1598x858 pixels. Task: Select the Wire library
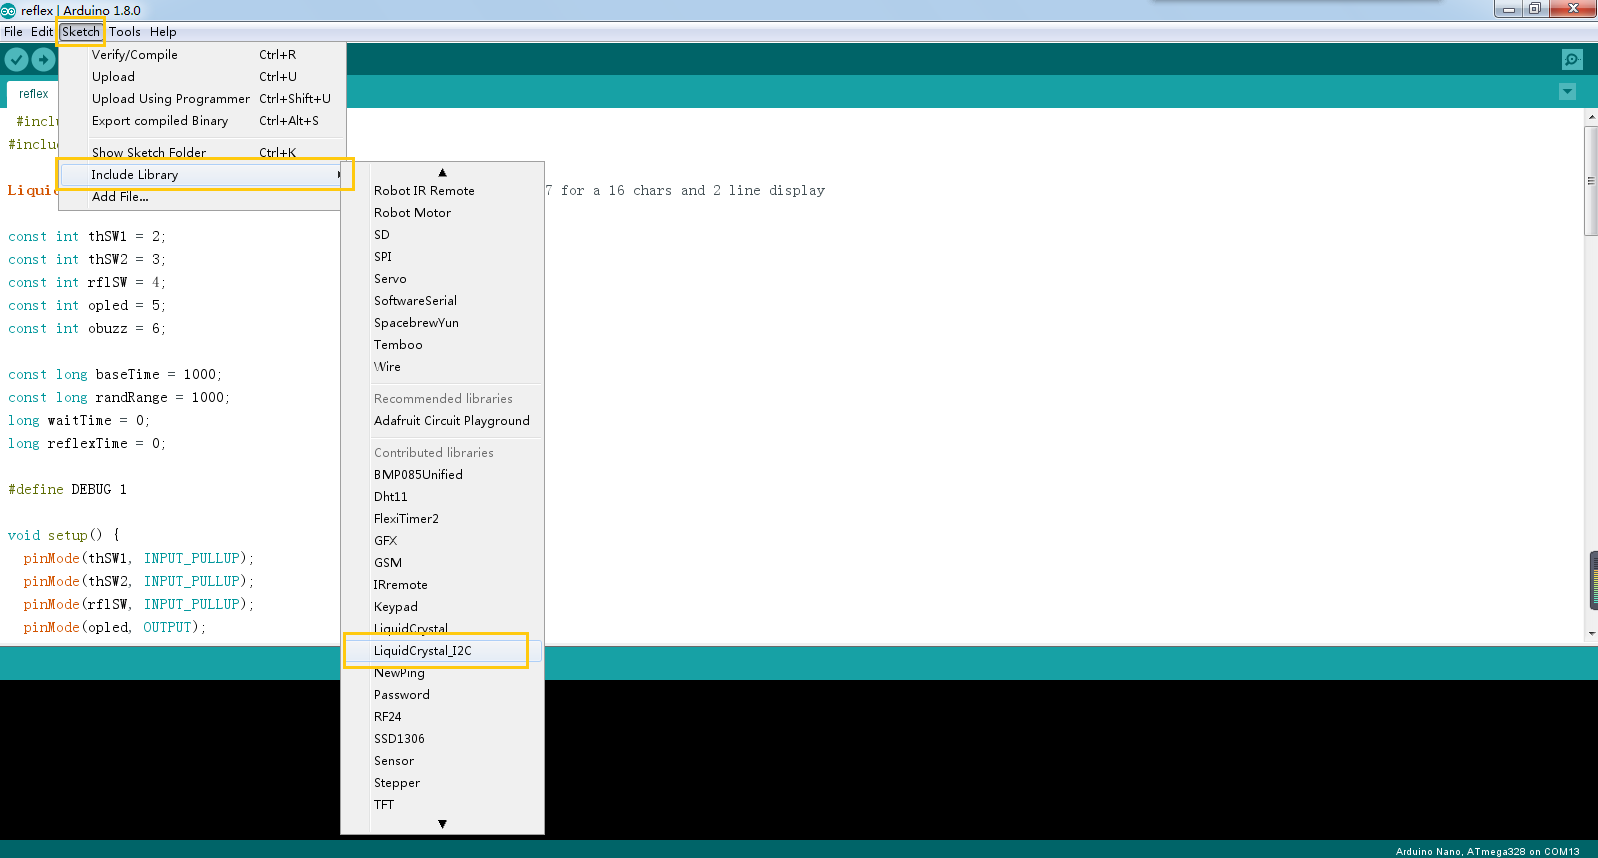click(442, 367)
